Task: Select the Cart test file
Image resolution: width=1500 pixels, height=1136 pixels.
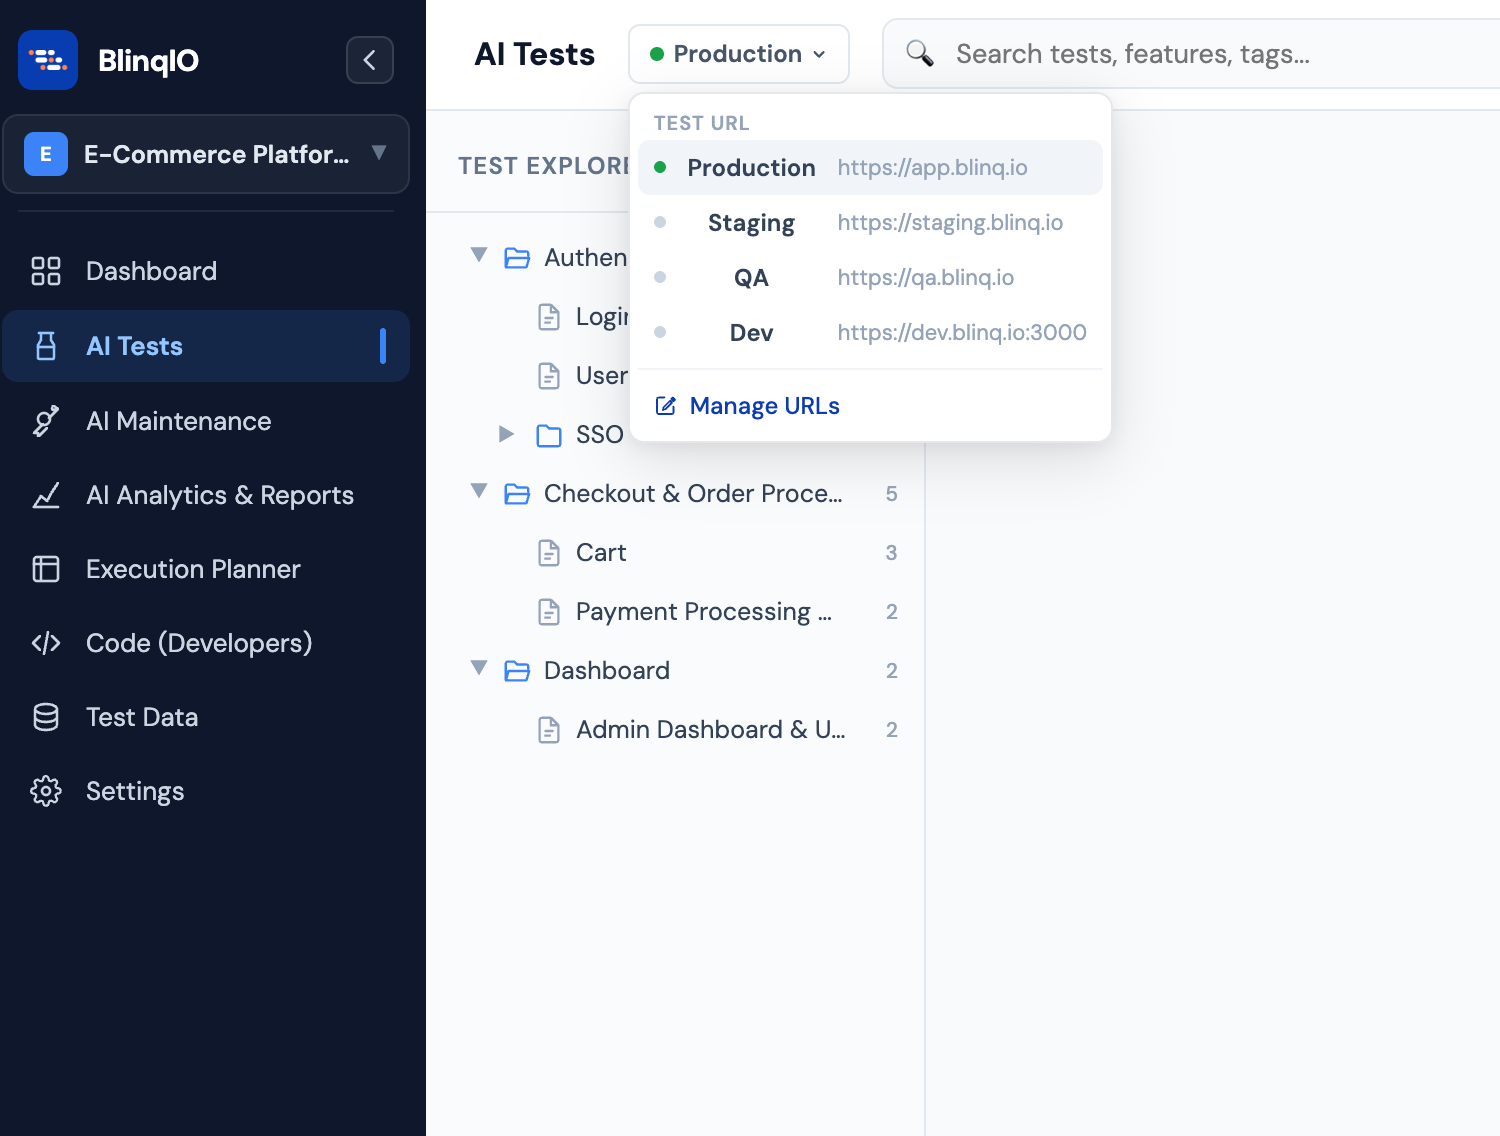Action: (601, 552)
